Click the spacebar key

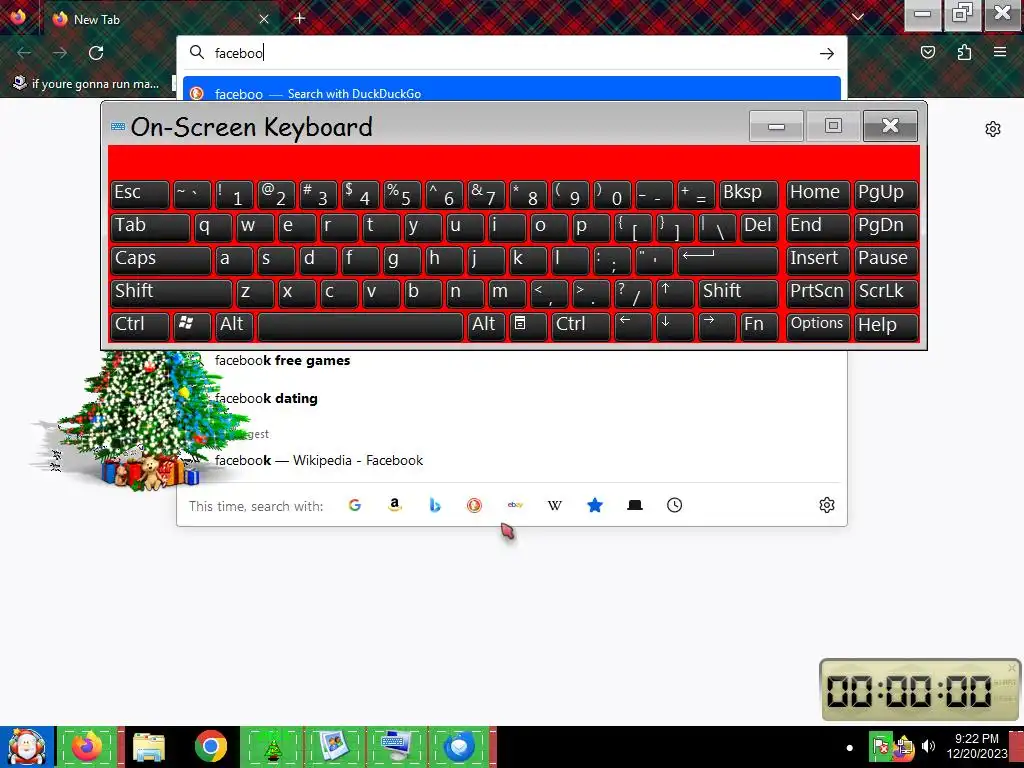pos(360,327)
